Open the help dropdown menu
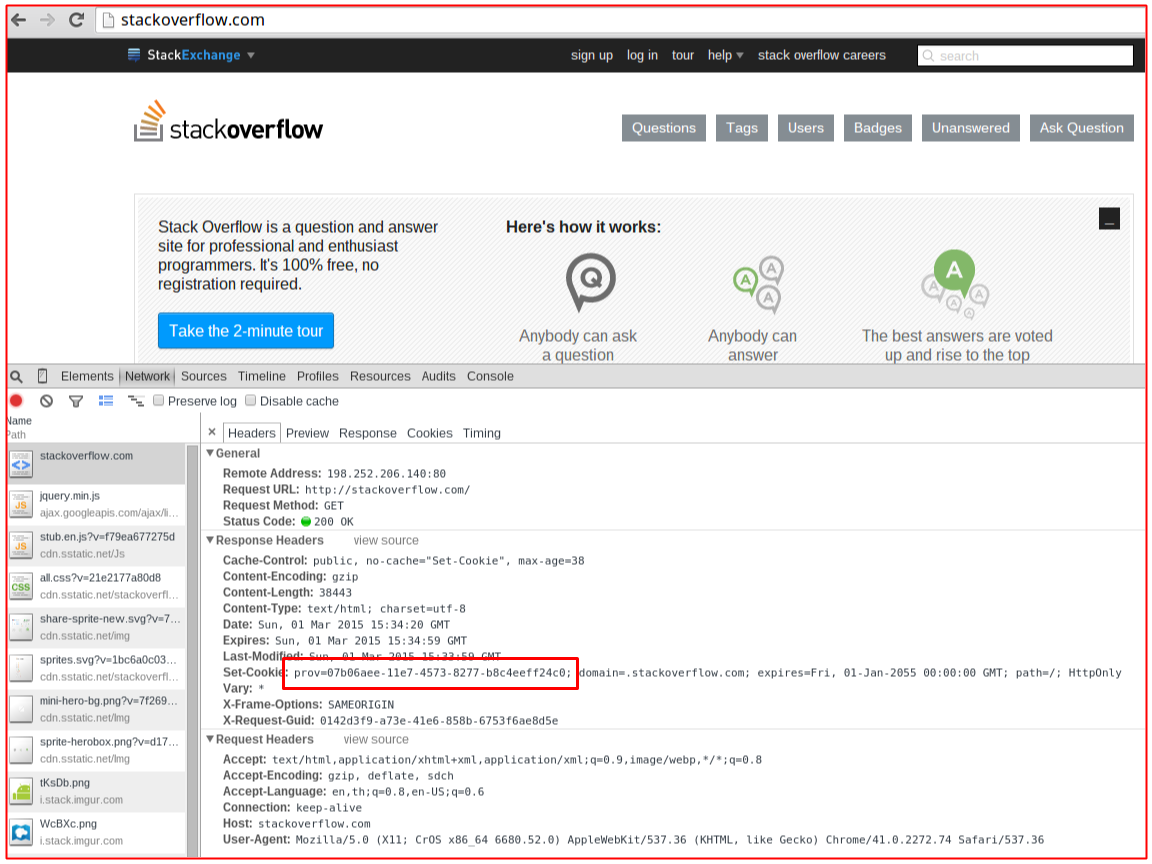This screenshot has height=864, width=1152. tap(725, 55)
